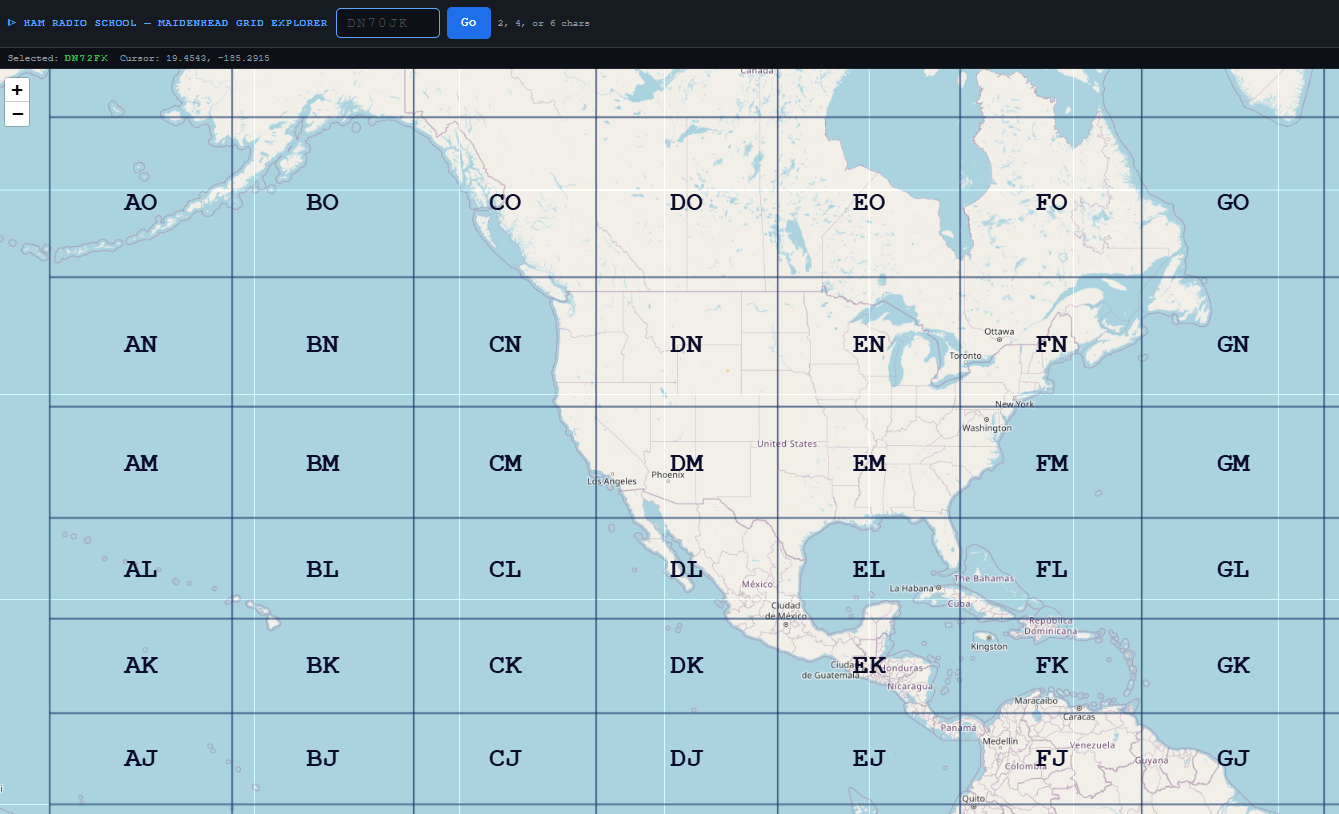Select grid field EK
The height and width of the screenshot is (814, 1339).
coord(869,666)
